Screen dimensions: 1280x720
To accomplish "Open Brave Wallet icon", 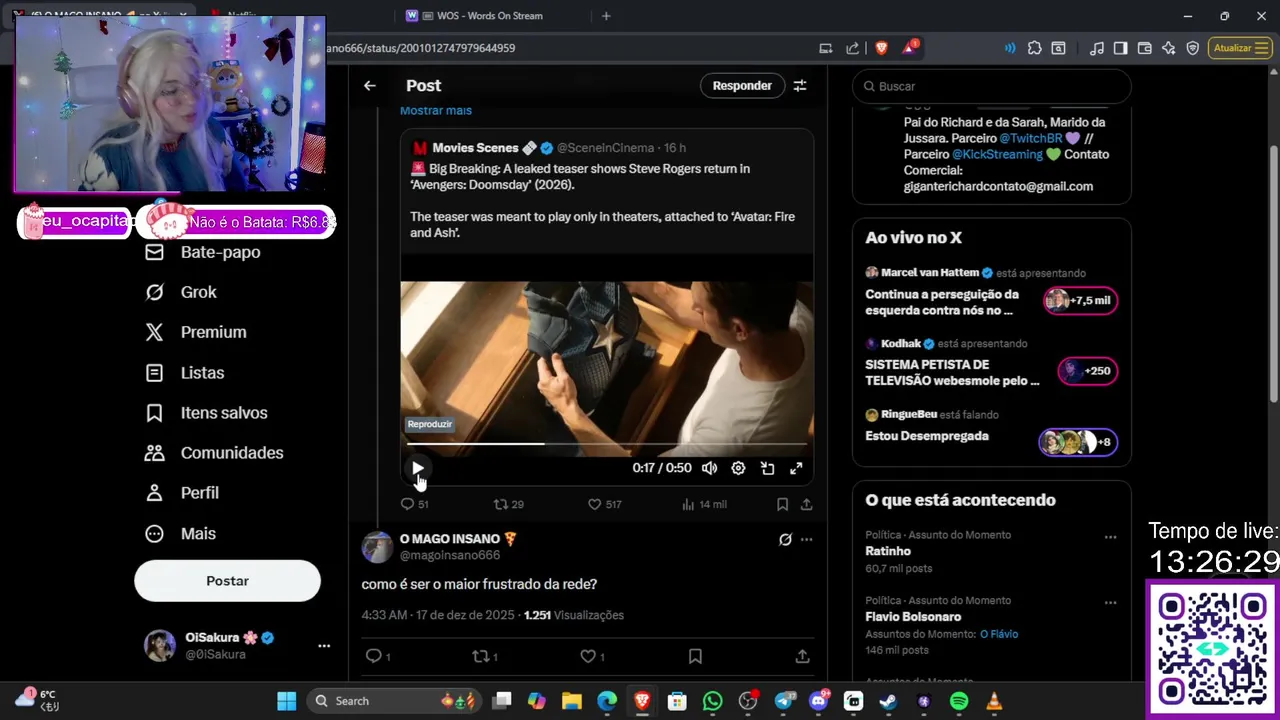I will [1144, 48].
